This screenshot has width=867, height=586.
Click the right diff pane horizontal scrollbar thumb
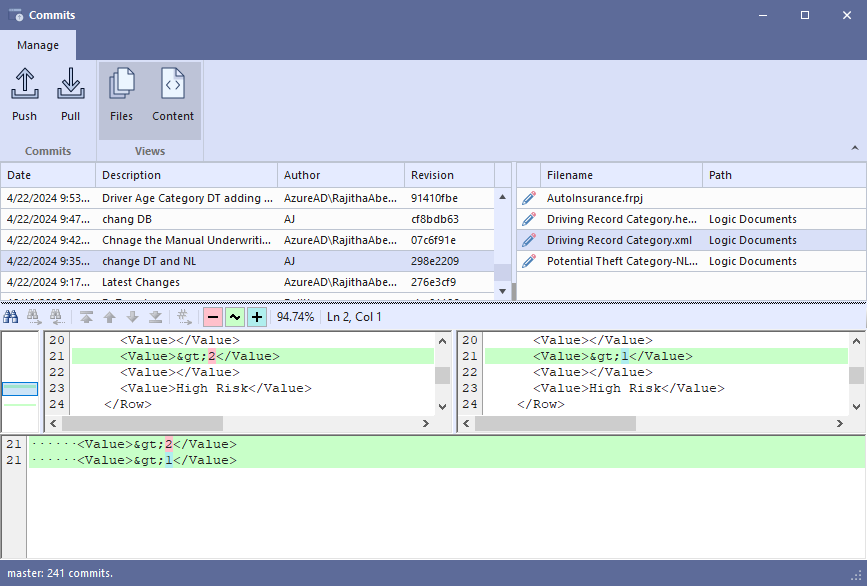555,423
